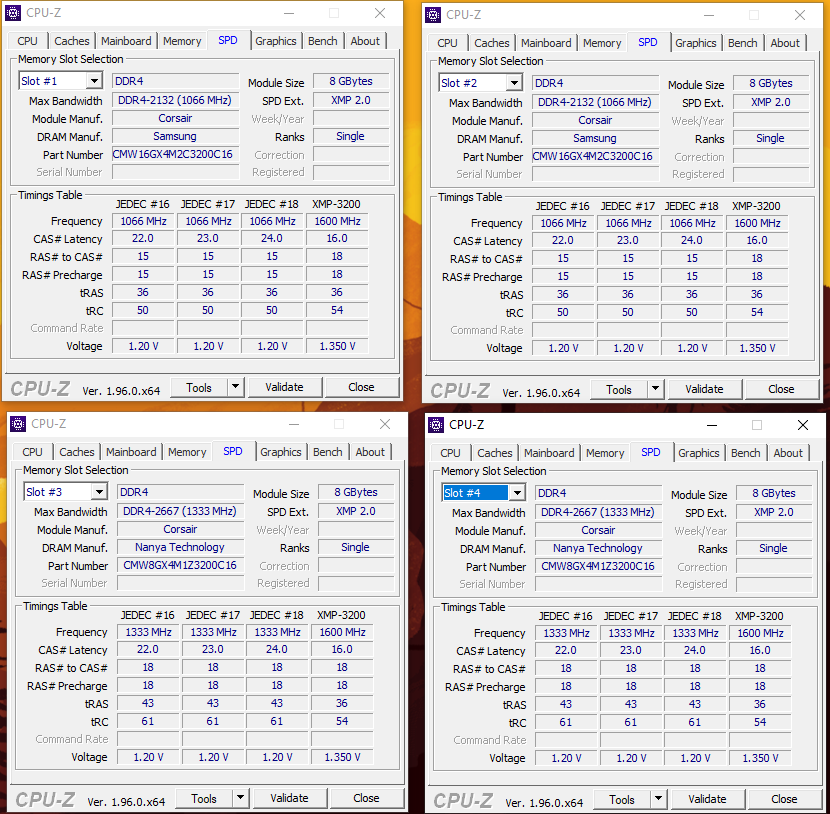This screenshot has width=830, height=814.
Task: Open the Caches tab in Slot #3 window
Action: click(x=77, y=453)
